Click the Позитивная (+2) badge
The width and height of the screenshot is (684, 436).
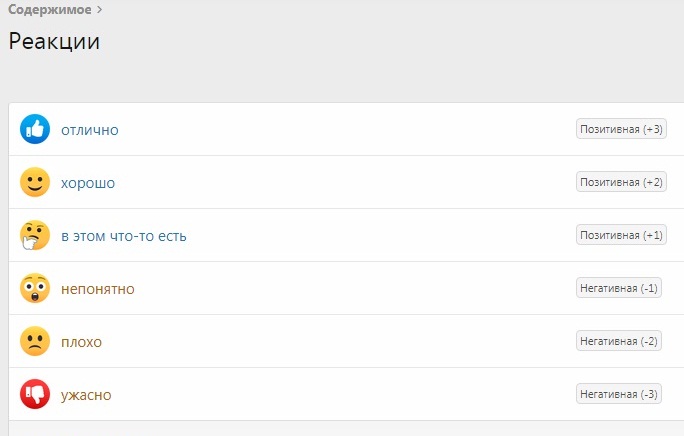[621, 182]
